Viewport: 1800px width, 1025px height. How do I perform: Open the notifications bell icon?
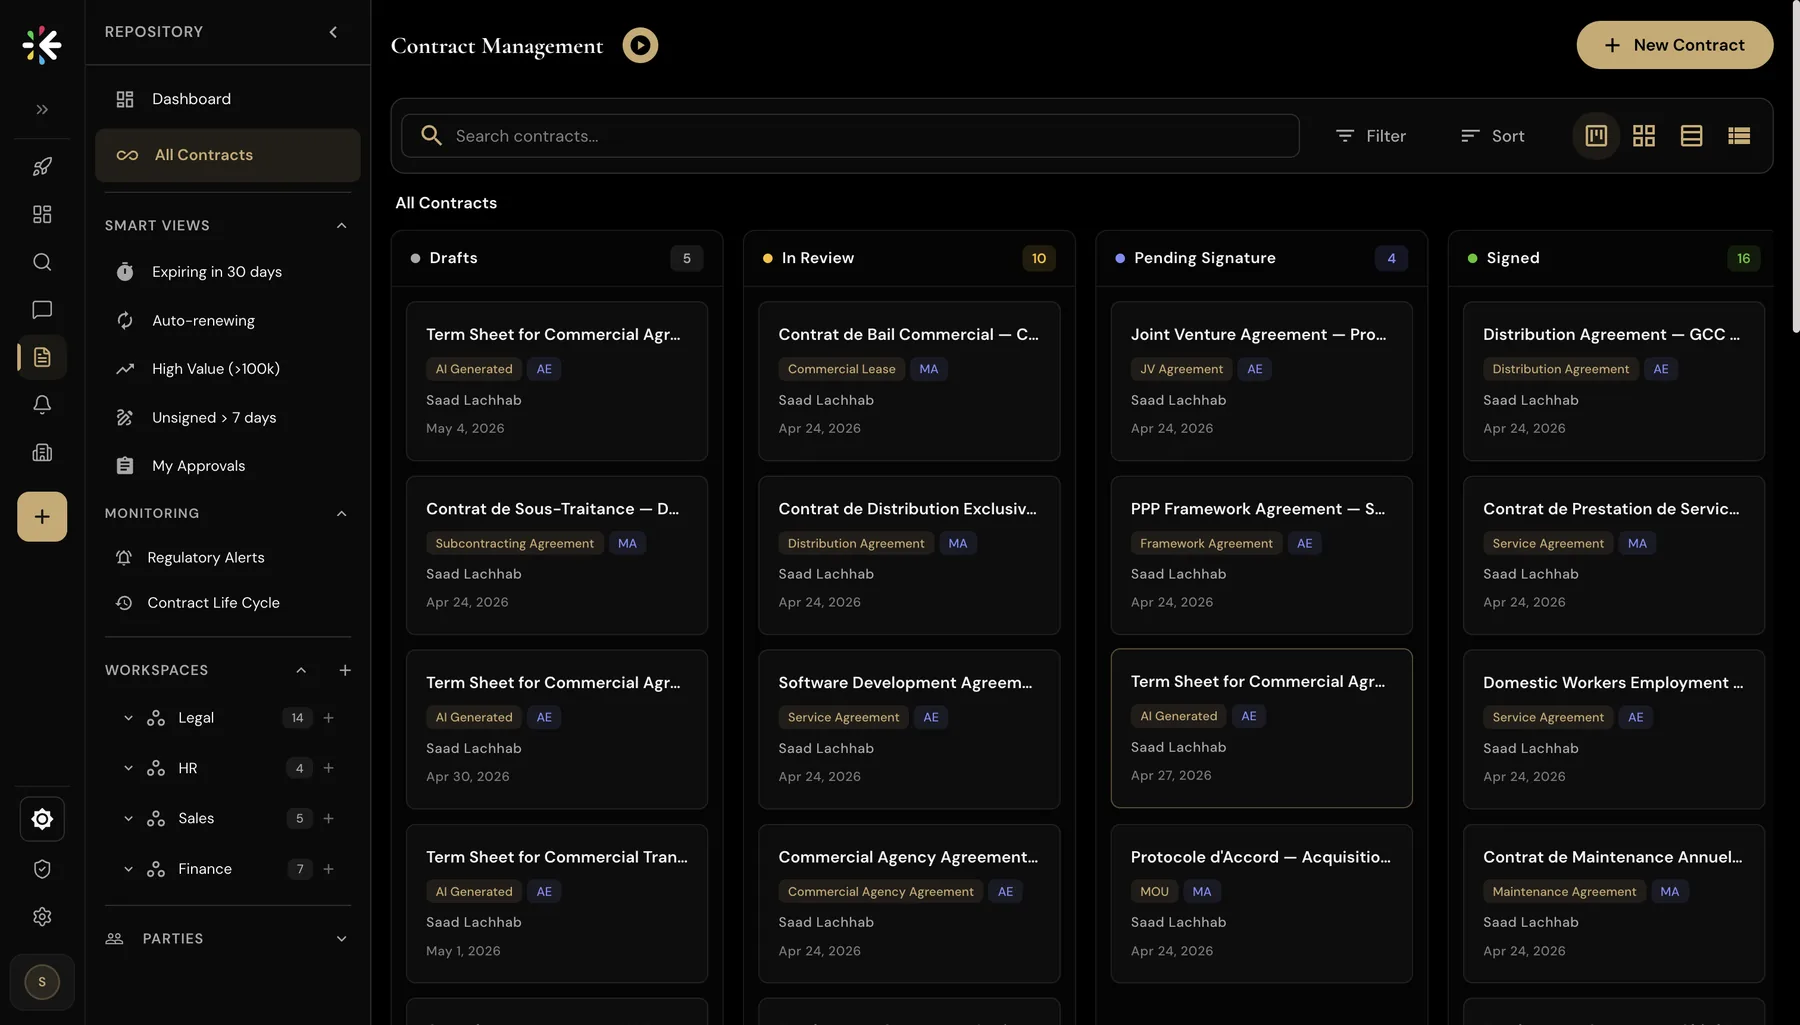coord(42,405)
